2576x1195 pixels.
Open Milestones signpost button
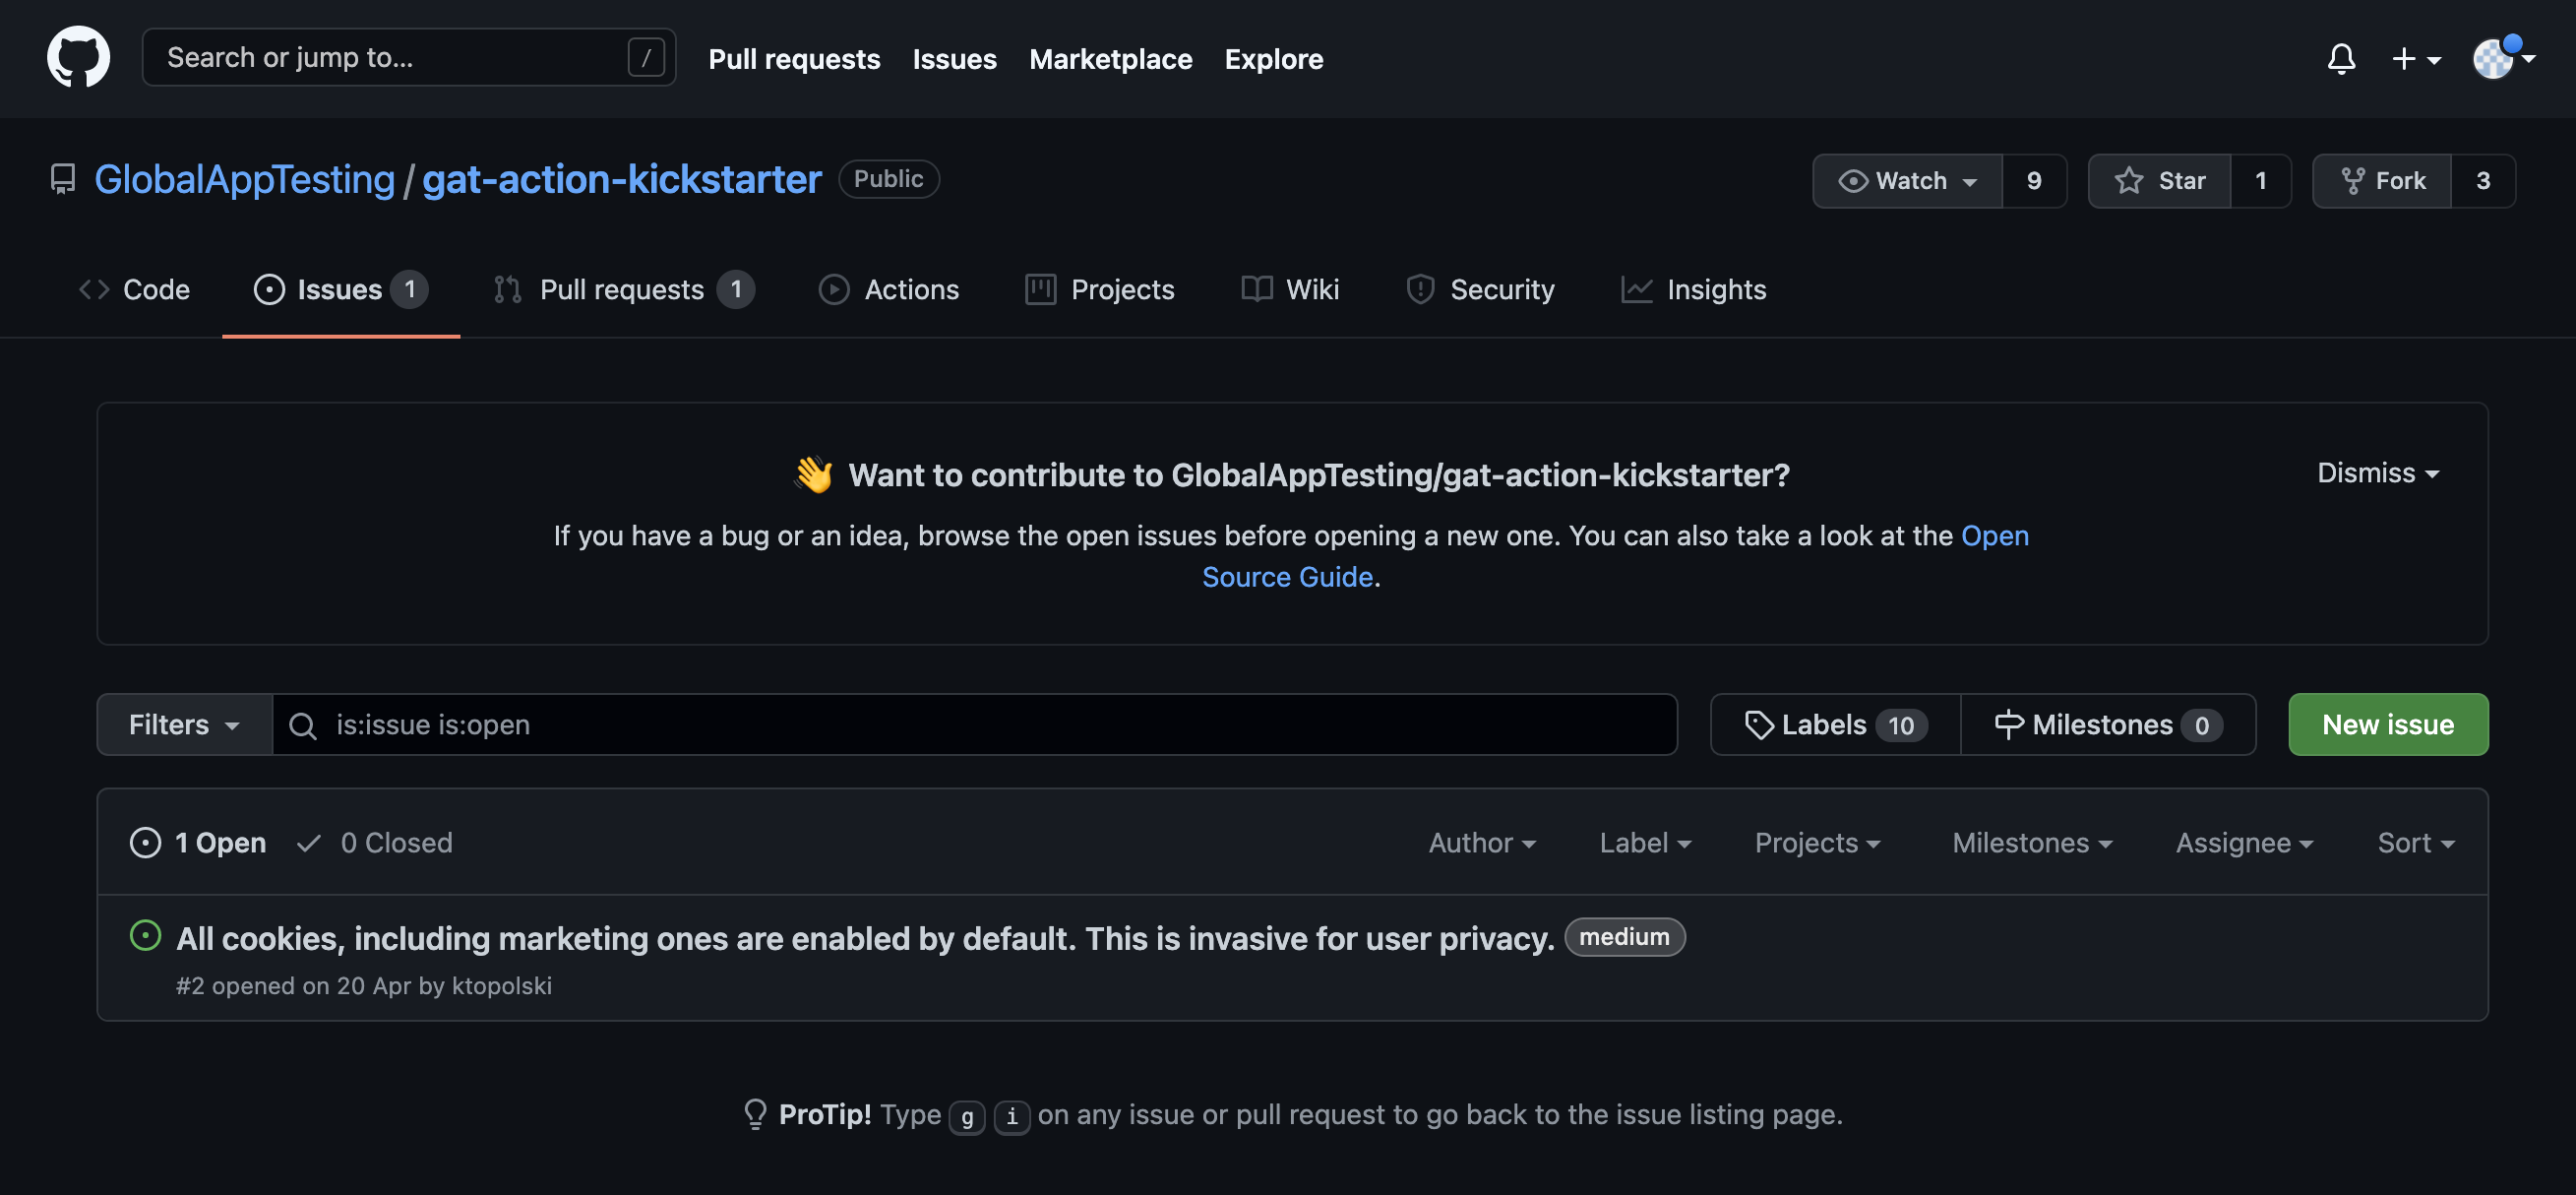click(2107, 724)
